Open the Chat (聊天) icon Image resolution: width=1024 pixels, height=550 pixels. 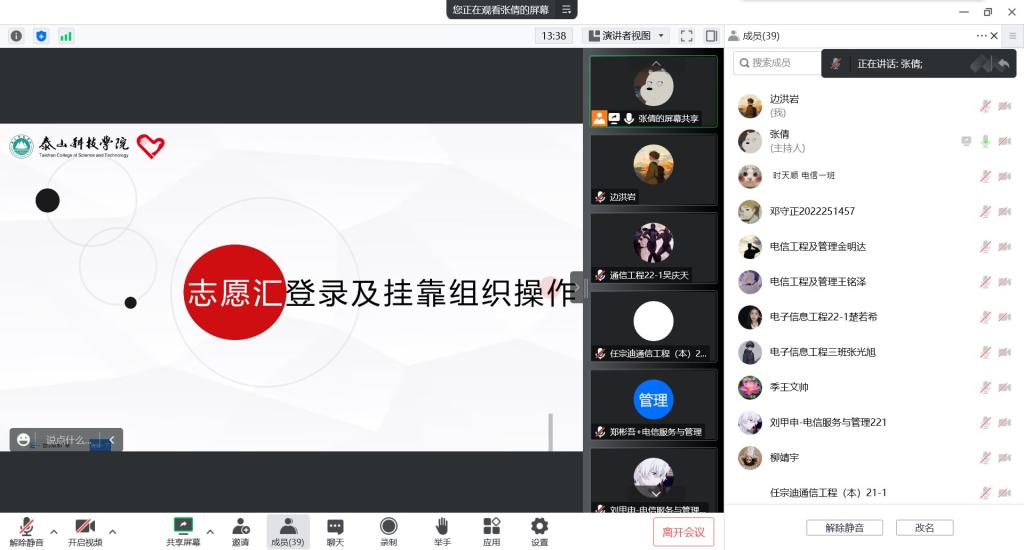click(x=335, y=531)
